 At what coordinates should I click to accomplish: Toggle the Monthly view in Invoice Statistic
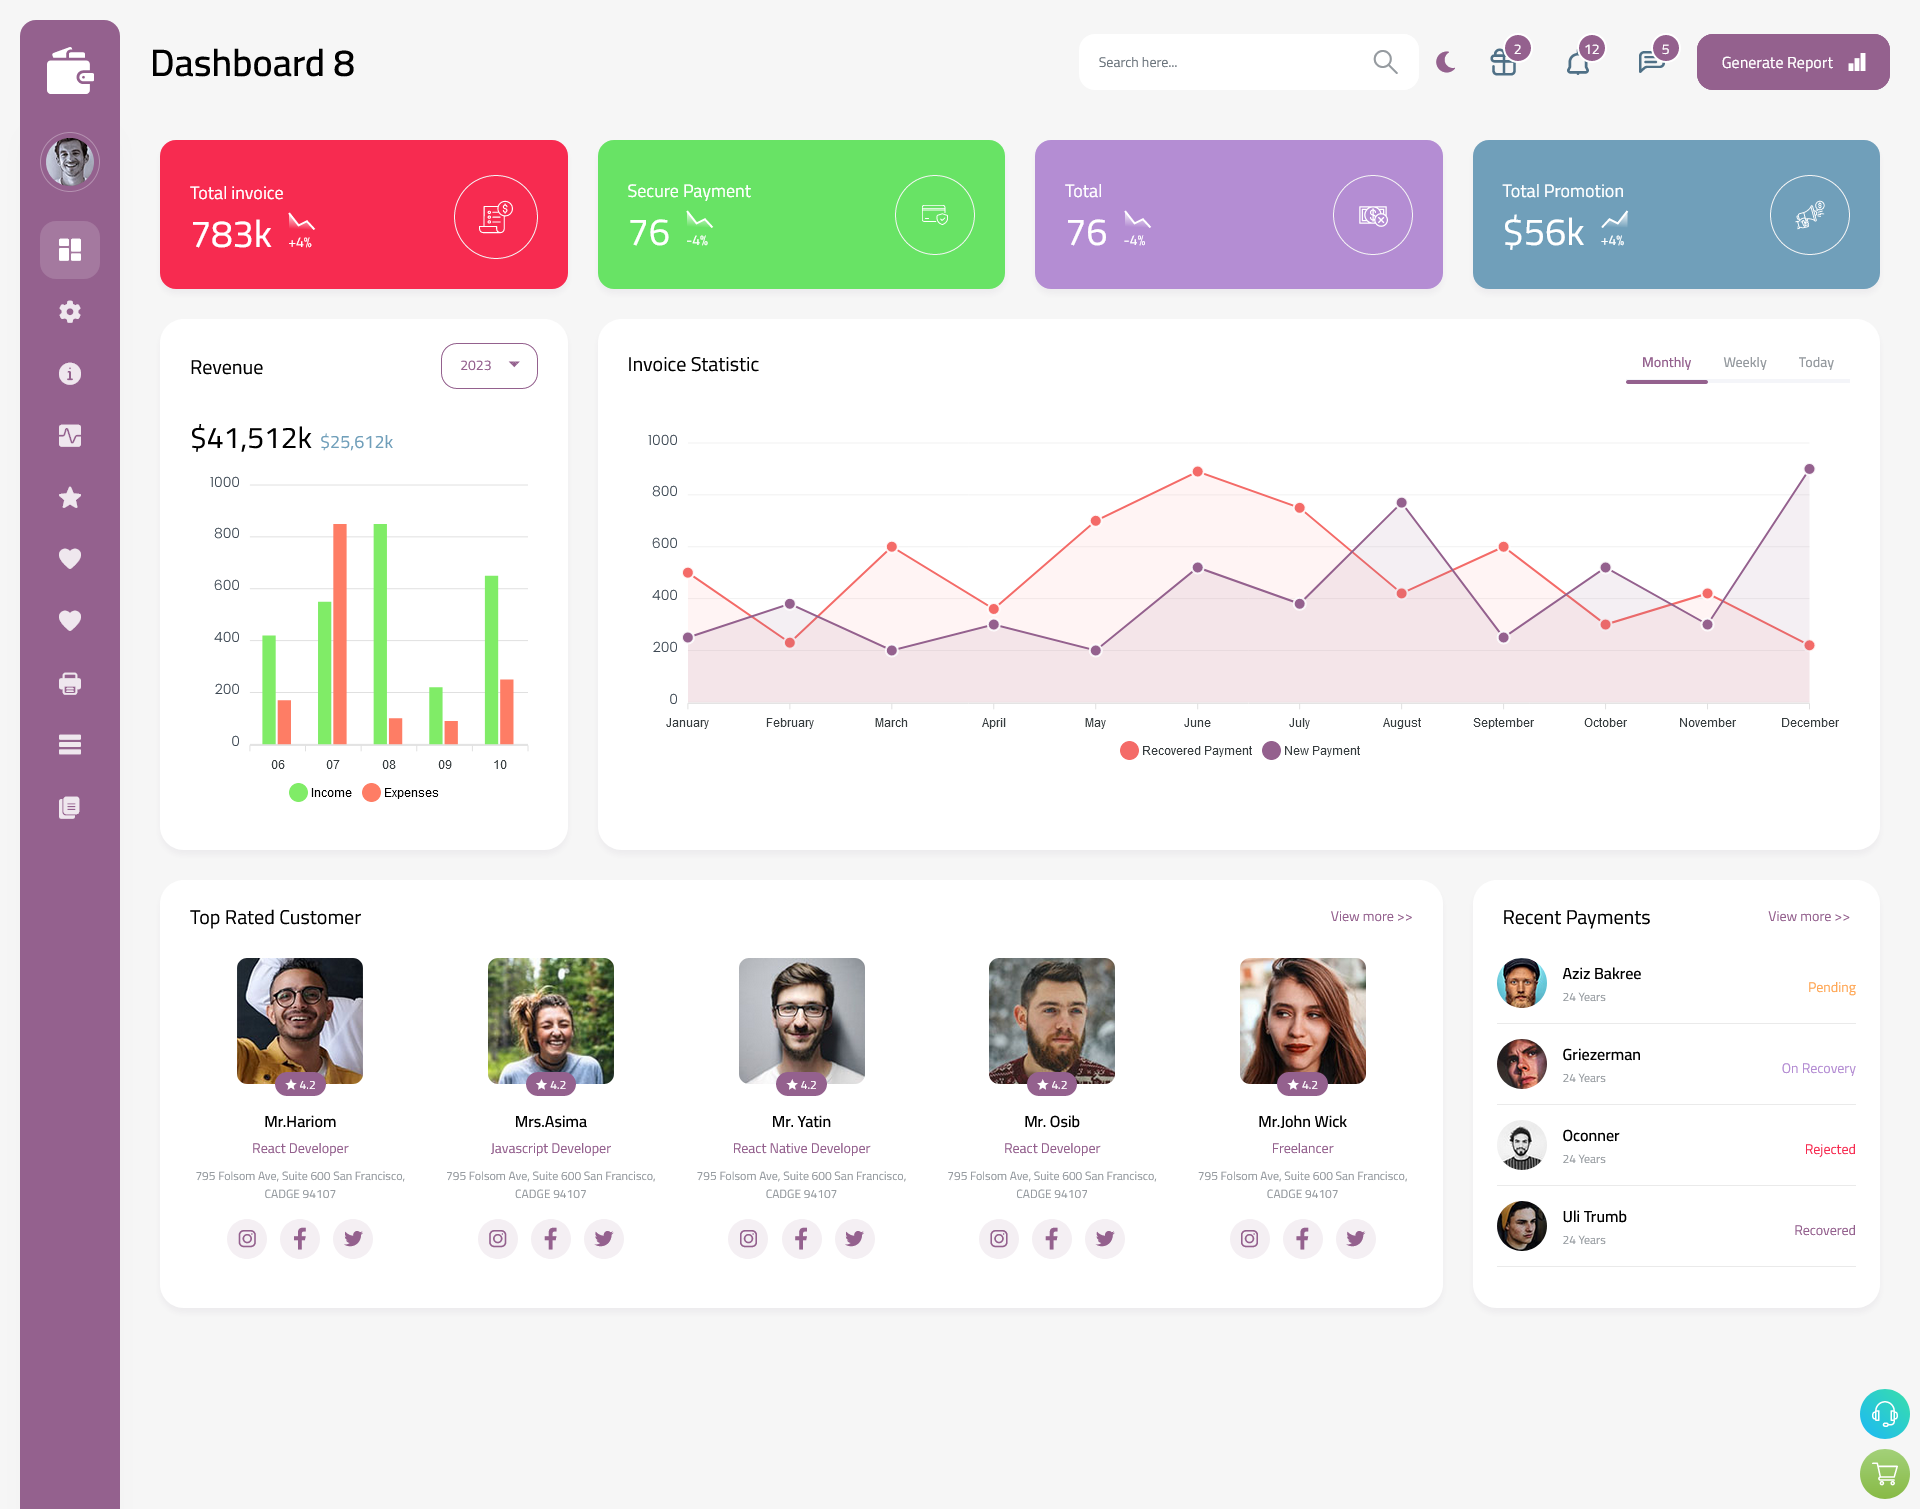(1666, 362)
